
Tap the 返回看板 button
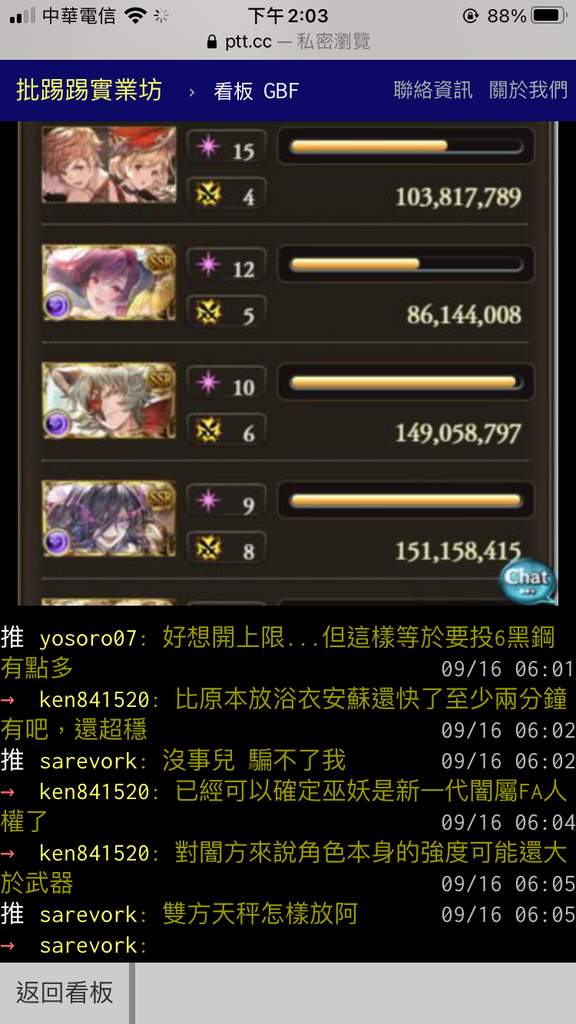click(65, 993)
